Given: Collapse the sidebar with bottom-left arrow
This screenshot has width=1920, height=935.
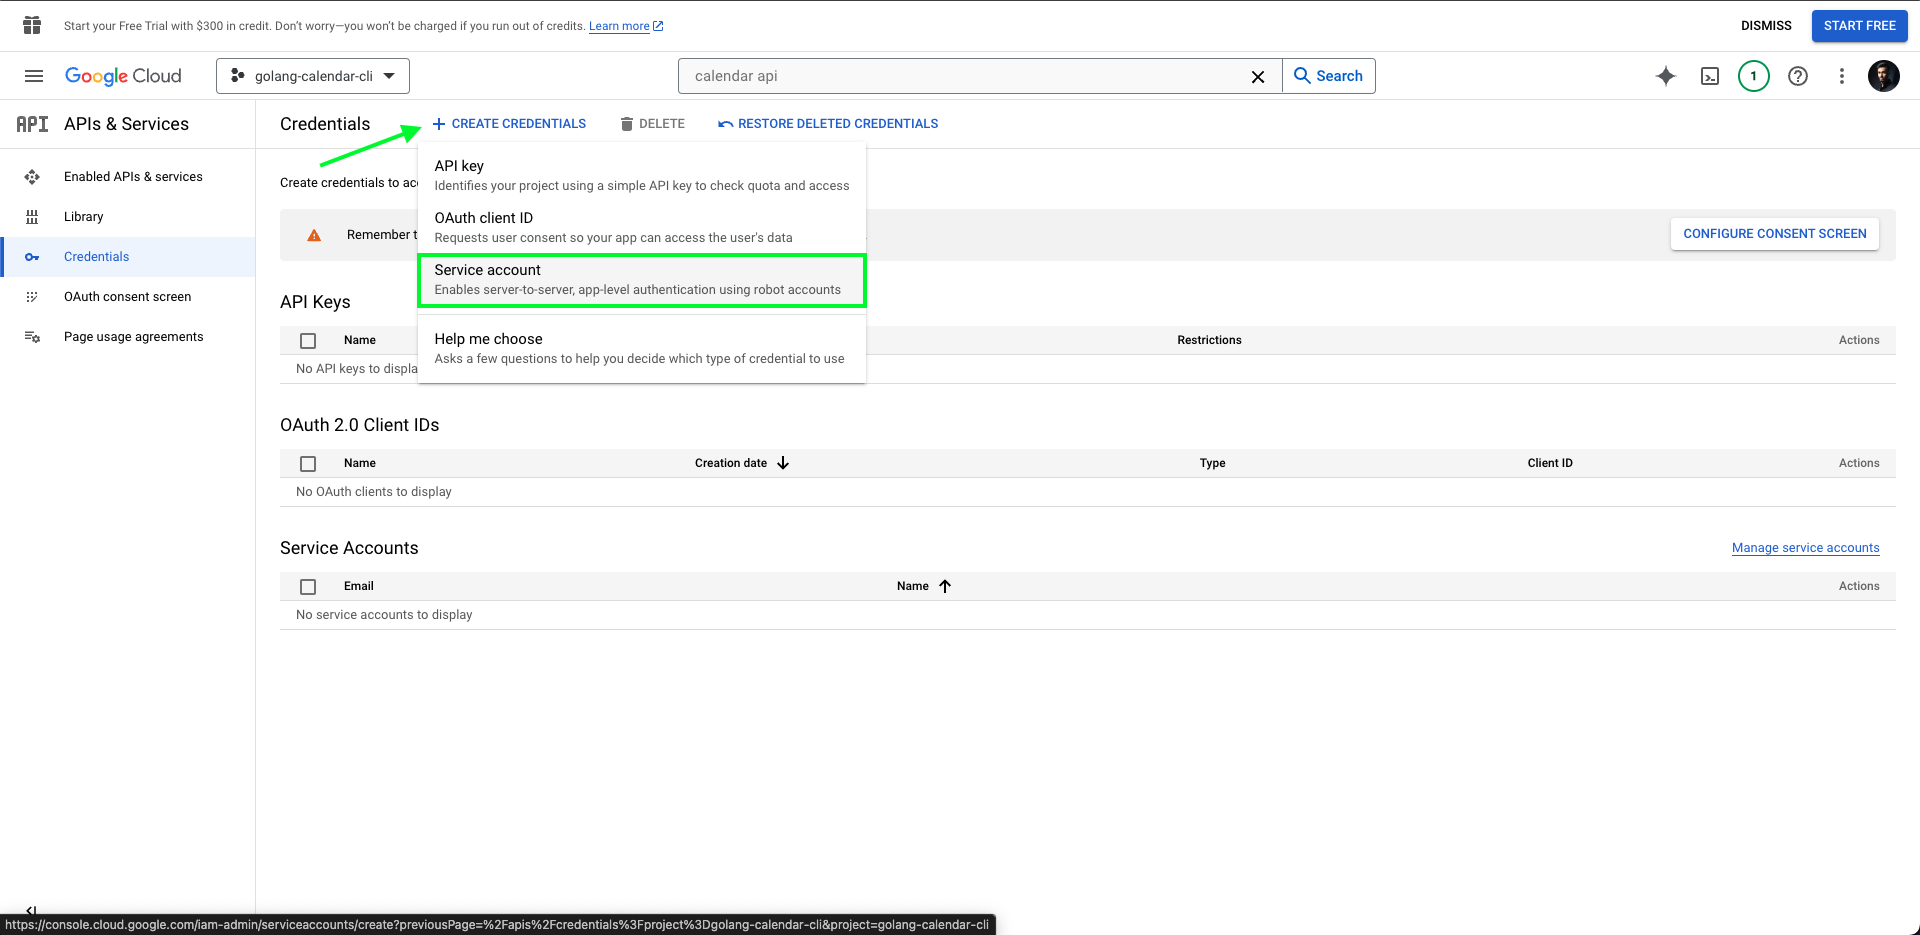Looking at the screenshot, I should [x=31, y=910].
